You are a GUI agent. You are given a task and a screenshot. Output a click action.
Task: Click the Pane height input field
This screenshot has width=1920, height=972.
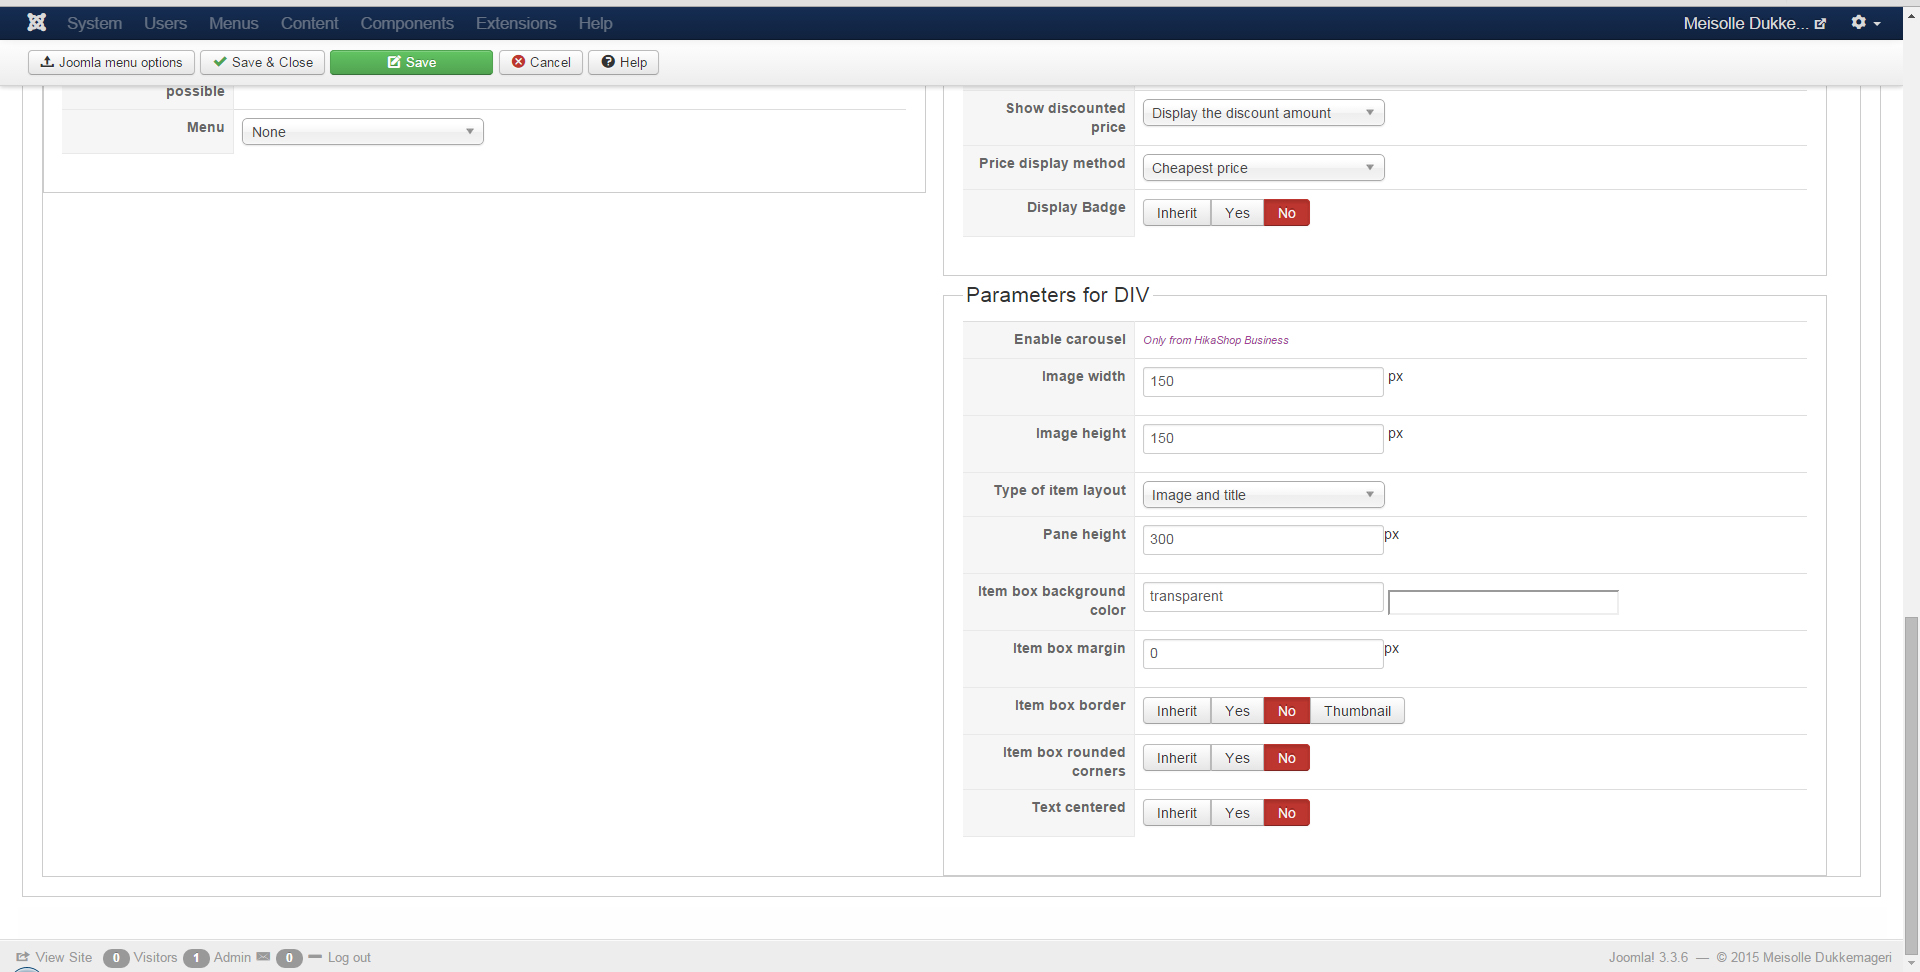pyautogui.click(x=1263, y=539)
